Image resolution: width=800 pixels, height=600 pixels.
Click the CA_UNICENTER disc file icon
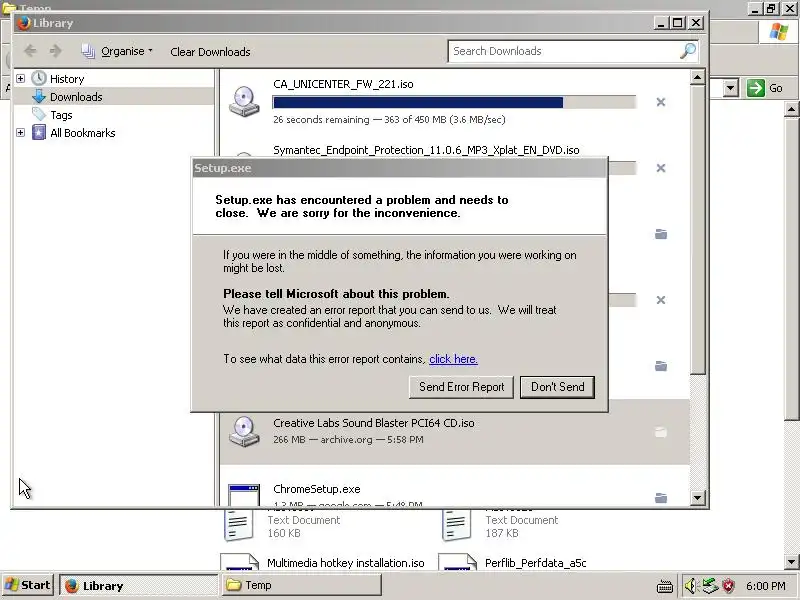point(244,101)
